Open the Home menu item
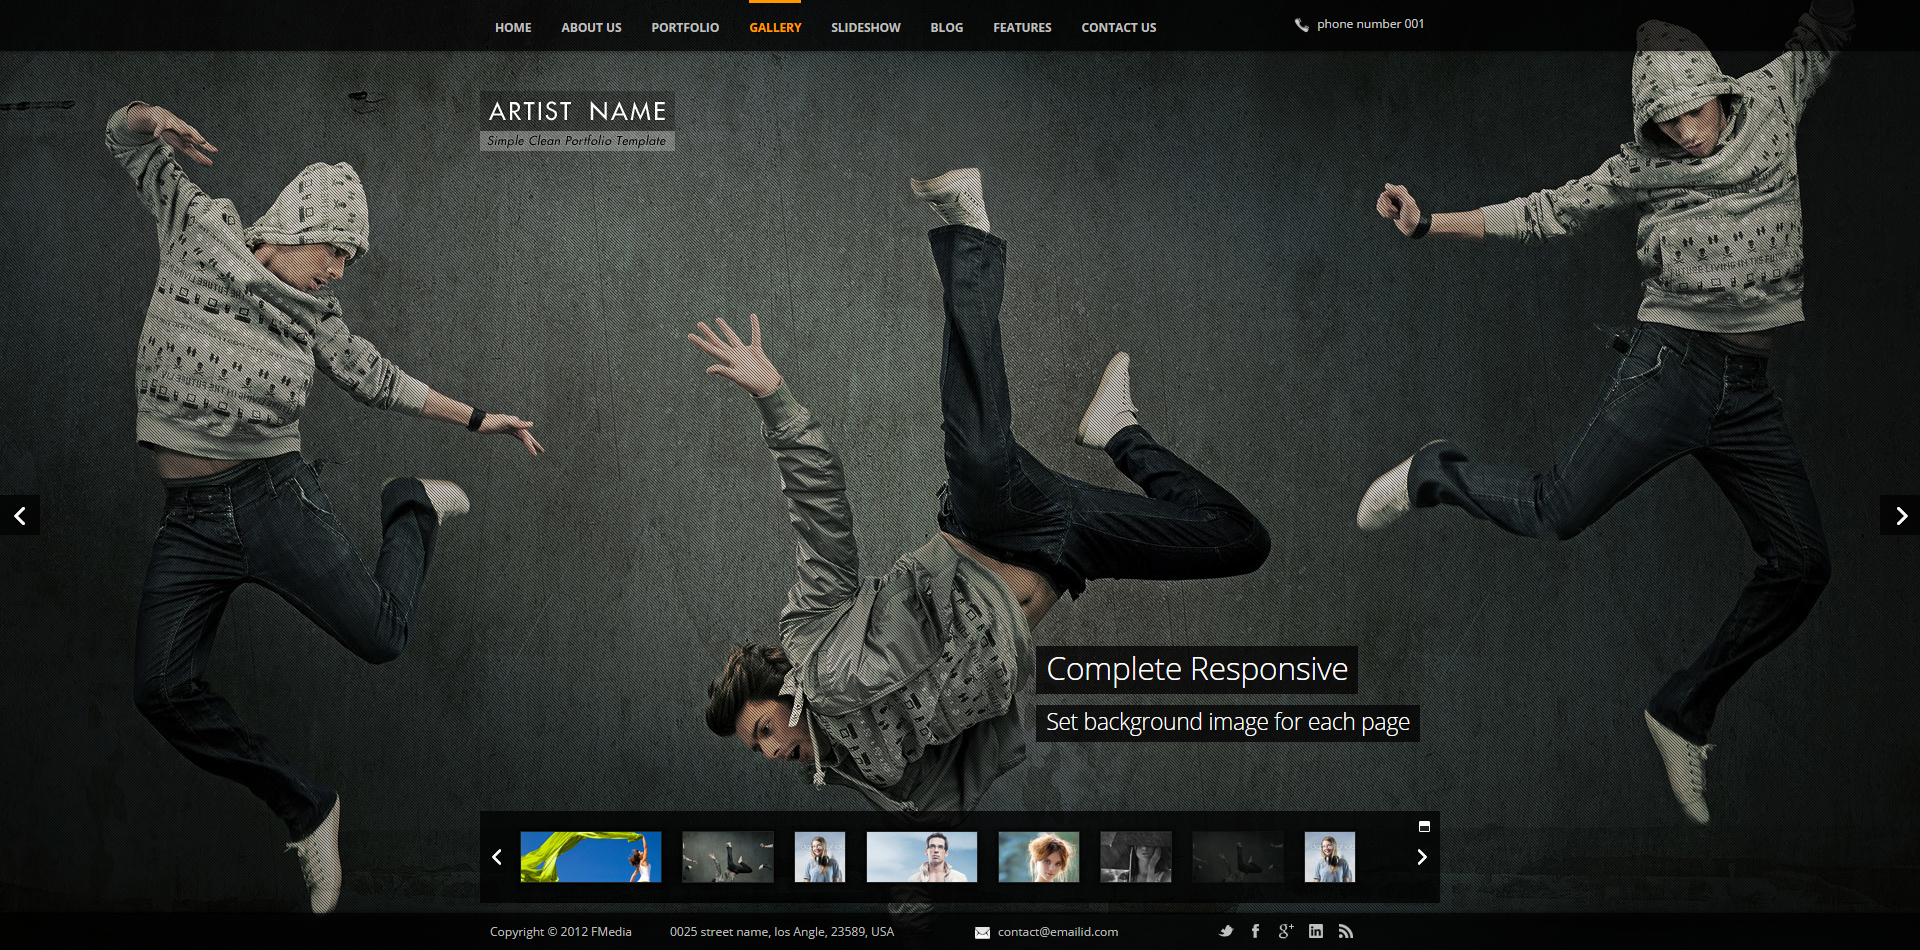Viewport: 1920px width, 950px height. (513, 27)
